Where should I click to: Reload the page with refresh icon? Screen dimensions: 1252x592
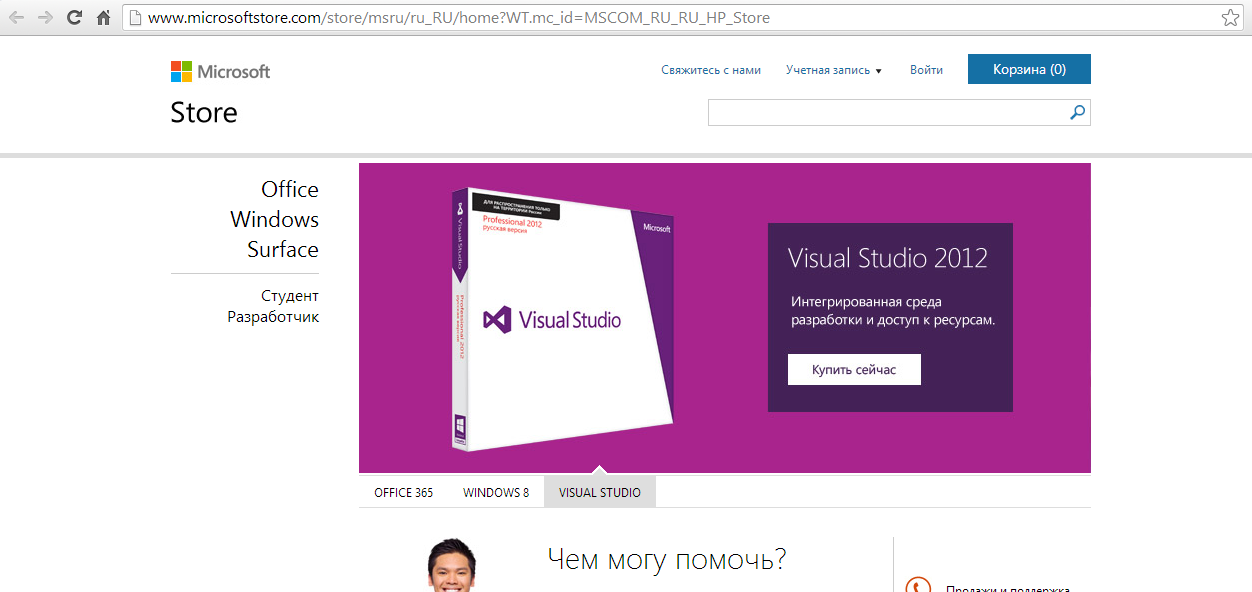(74, 18)
